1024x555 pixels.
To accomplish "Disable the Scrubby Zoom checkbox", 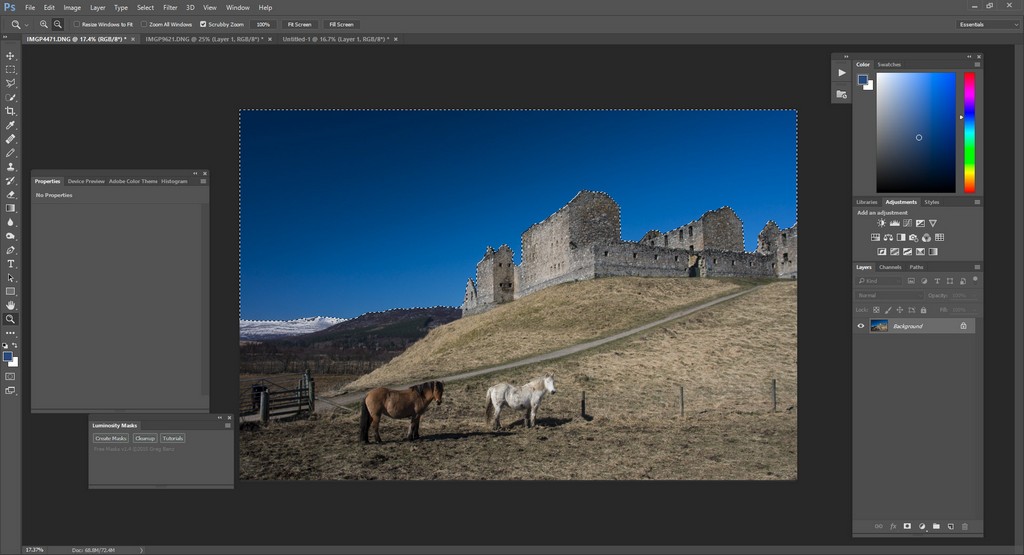I will point(204,24).
